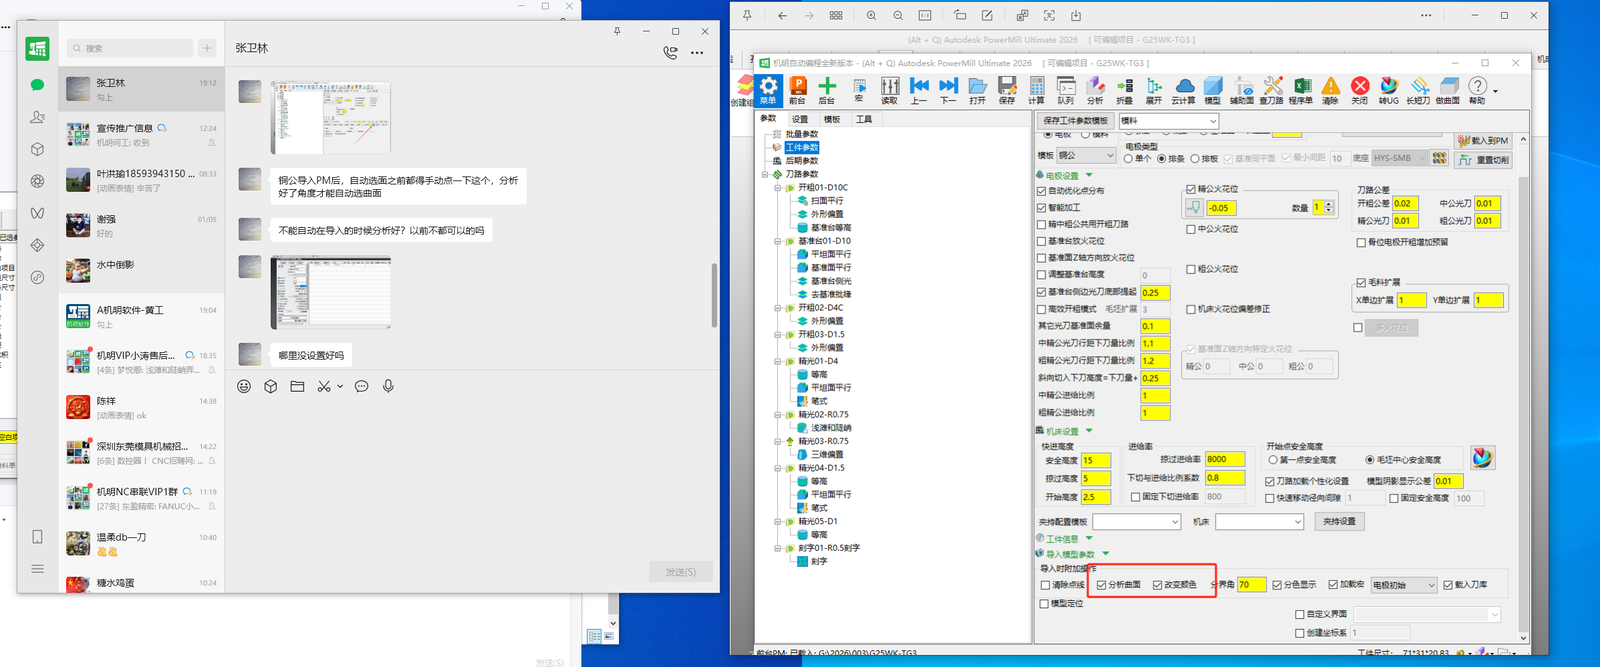Uncheck the 分析曲面 checkbox
This screenshot has width=1600, height=667.
1102,585
